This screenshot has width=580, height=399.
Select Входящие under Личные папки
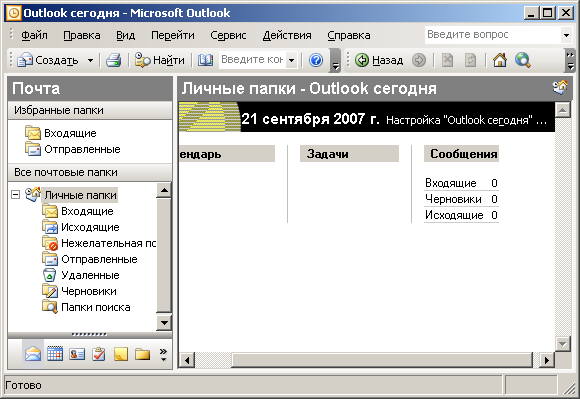point(78,211)
